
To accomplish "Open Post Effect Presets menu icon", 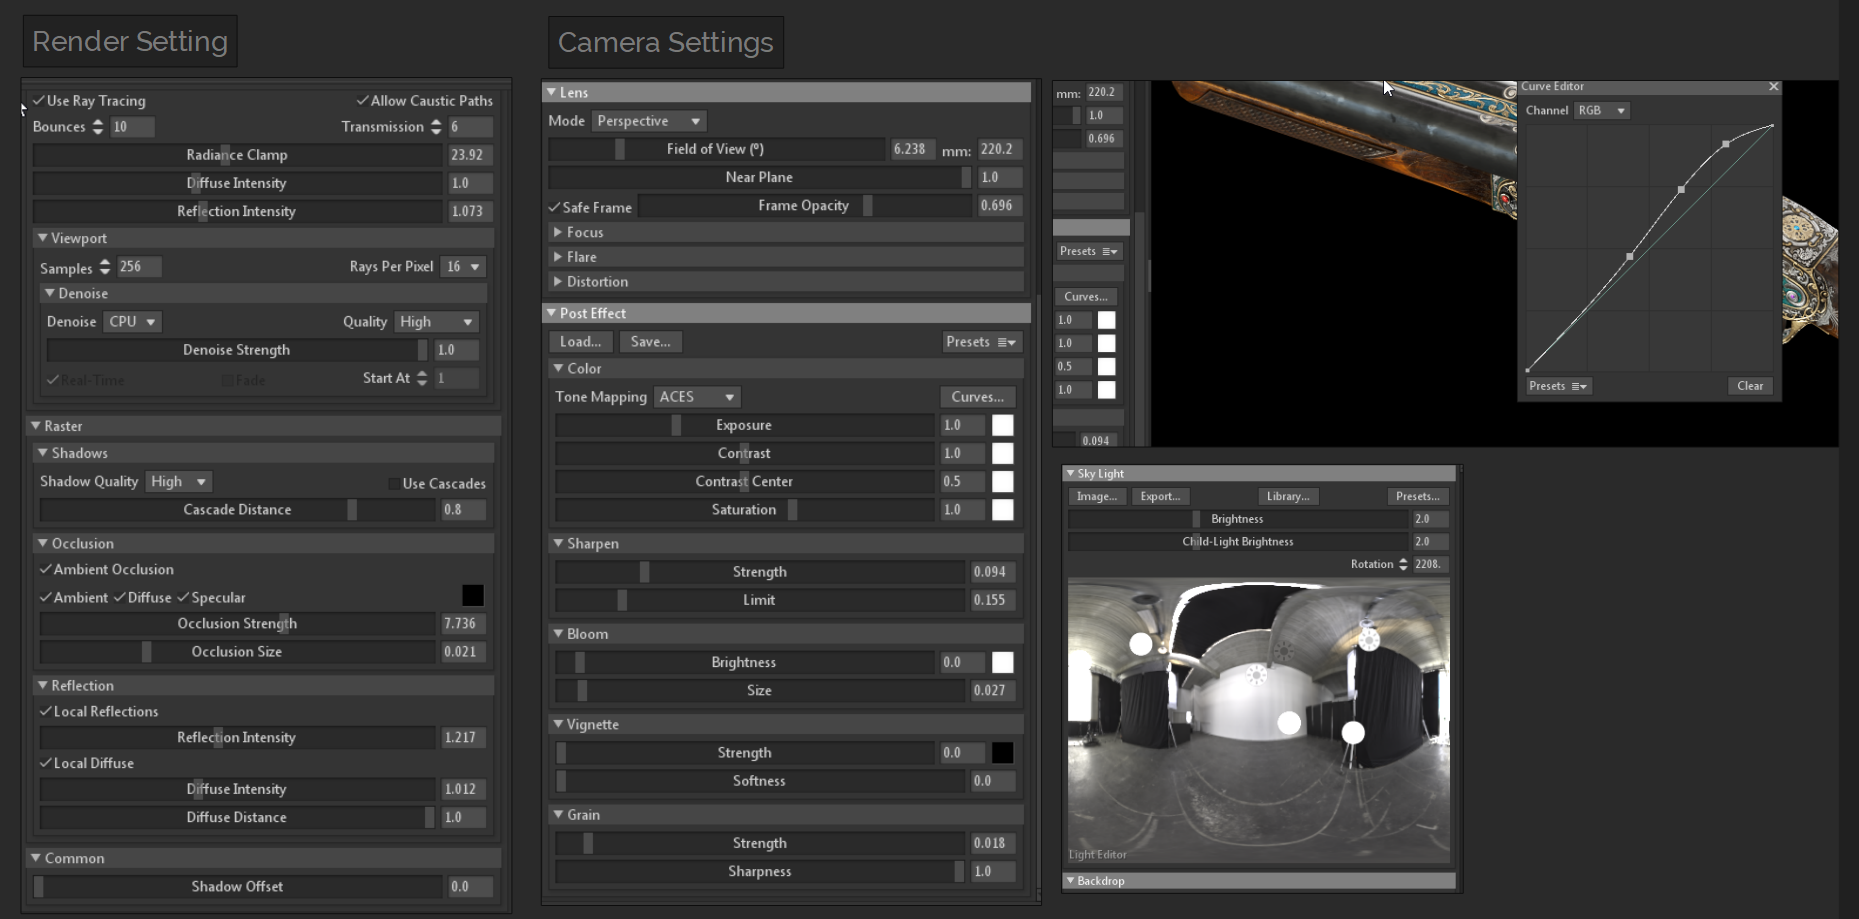I will [1007, 342].
